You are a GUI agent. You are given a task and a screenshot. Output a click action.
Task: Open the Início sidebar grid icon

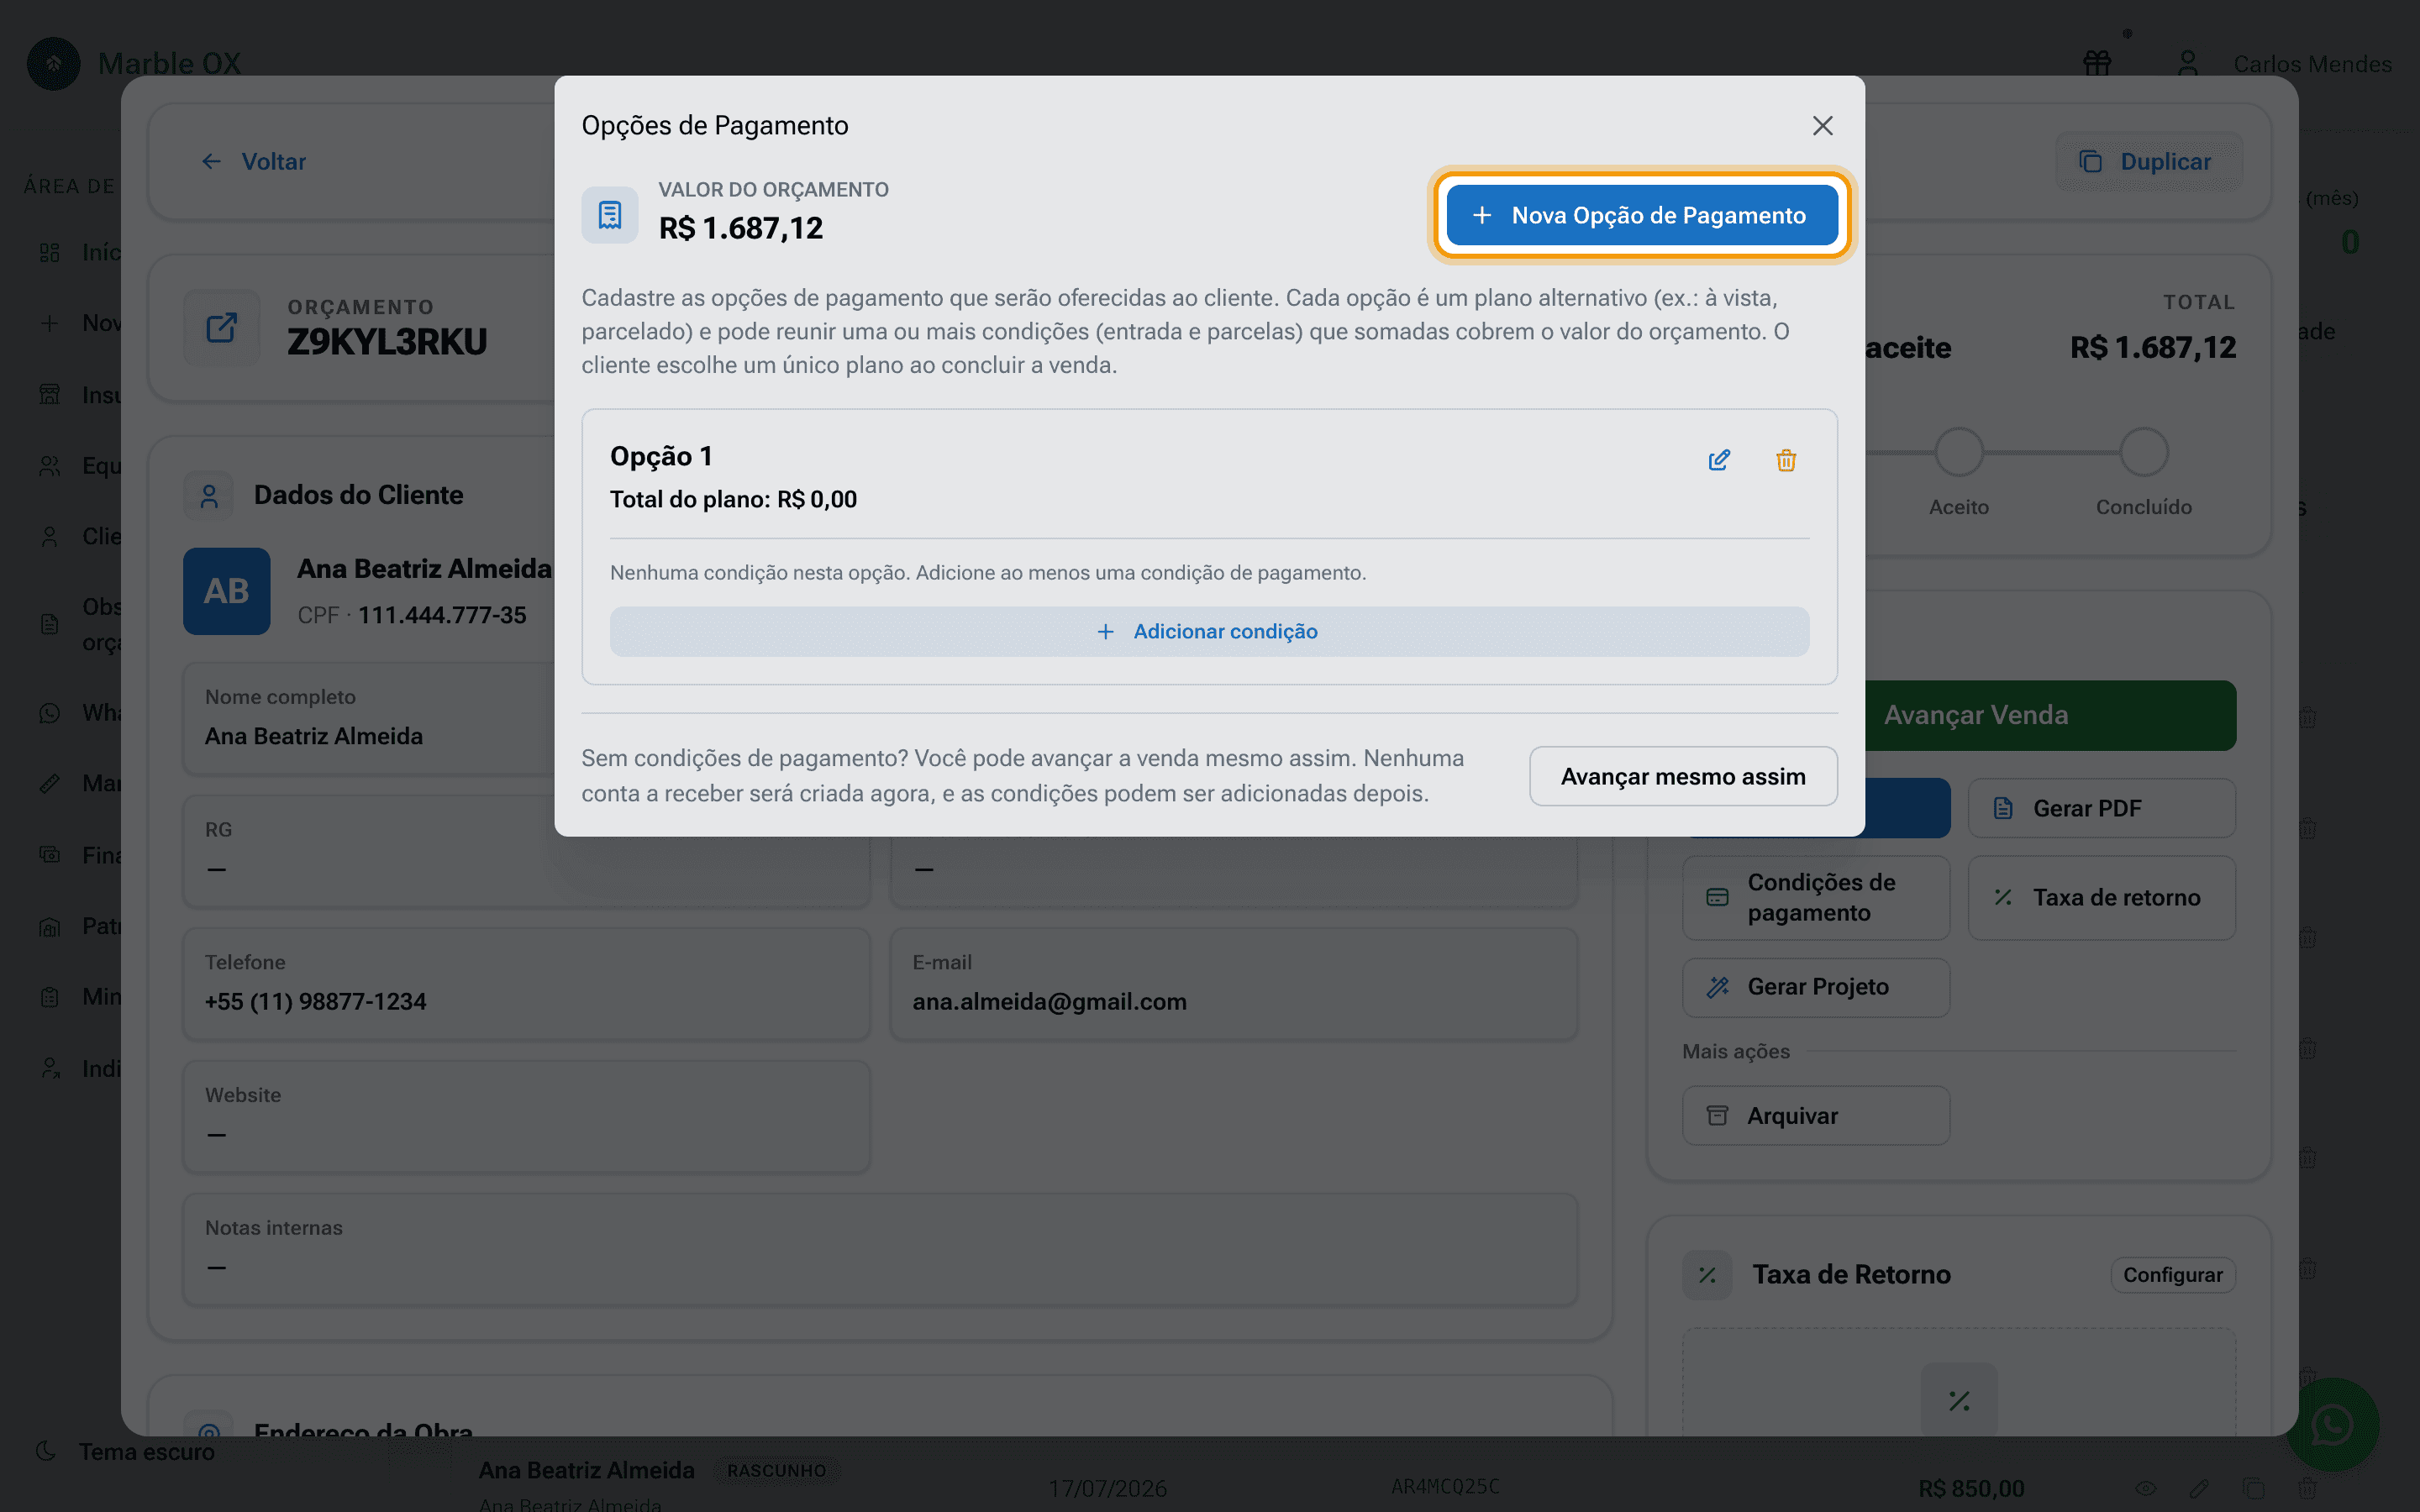click(50, 252)
